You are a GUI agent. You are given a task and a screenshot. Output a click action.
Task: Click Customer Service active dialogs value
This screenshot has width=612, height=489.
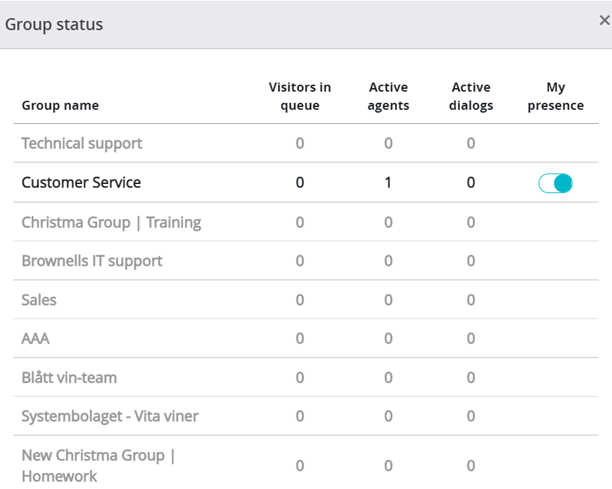pos(471,183)
